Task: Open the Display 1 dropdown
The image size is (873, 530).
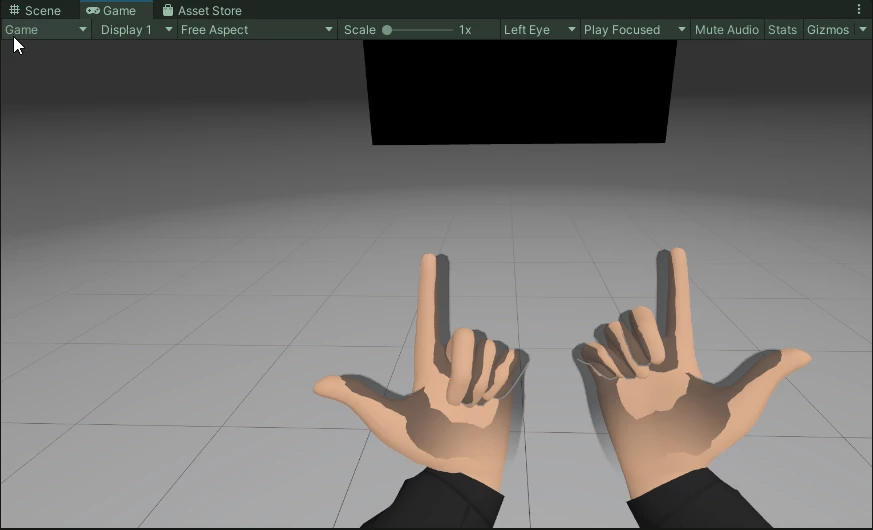Action: [135, 30]
